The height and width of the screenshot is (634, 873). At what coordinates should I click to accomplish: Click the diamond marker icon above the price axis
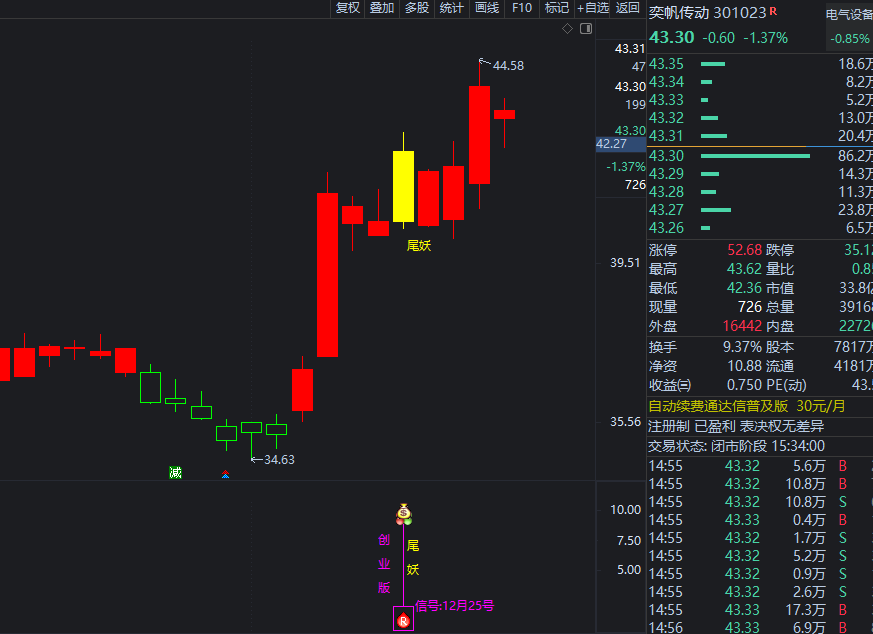(567, 29)
